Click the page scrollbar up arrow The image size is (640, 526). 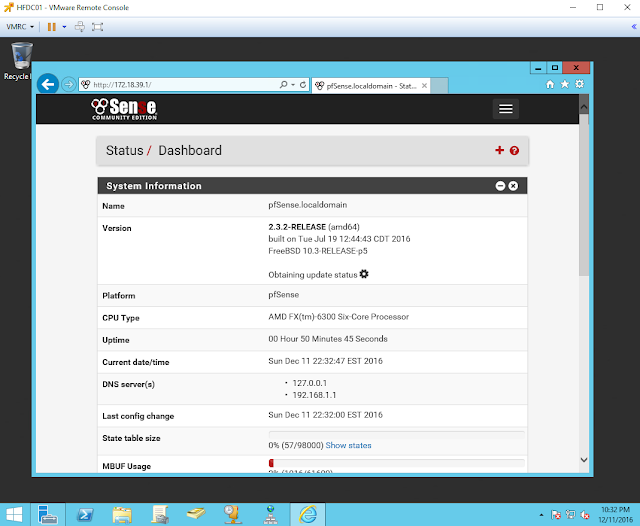click(x=584, y=107)
